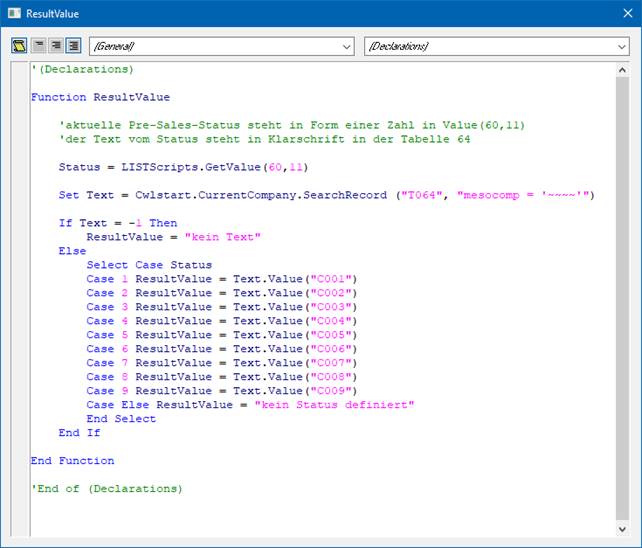
Task: Place cursor on the Function ResultValue line
Action: tap(100, 97)
